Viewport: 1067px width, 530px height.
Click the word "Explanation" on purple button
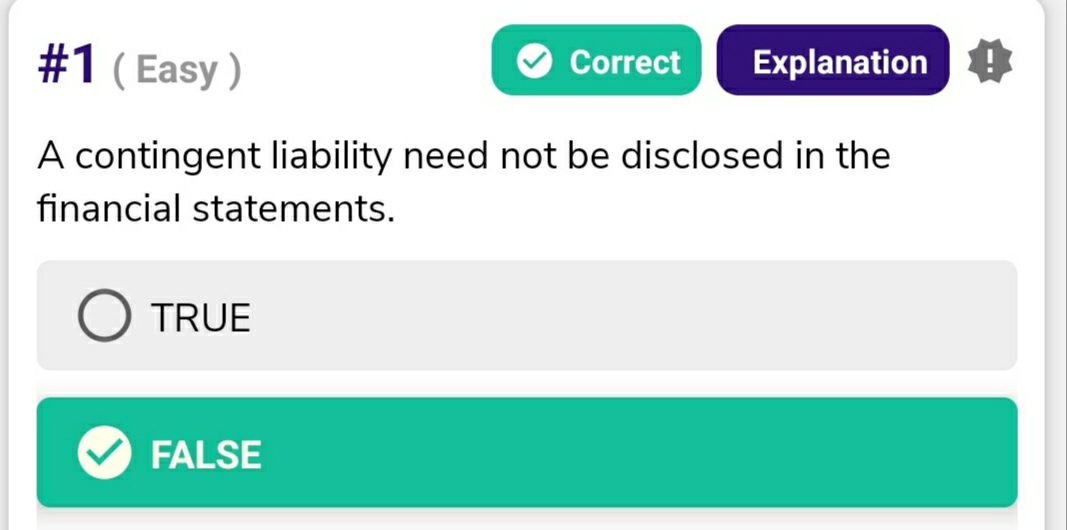click(x=840, y=62)
